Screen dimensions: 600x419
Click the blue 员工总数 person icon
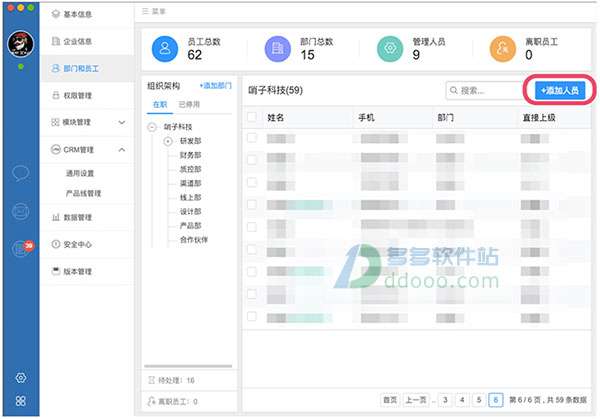(165, 49)
